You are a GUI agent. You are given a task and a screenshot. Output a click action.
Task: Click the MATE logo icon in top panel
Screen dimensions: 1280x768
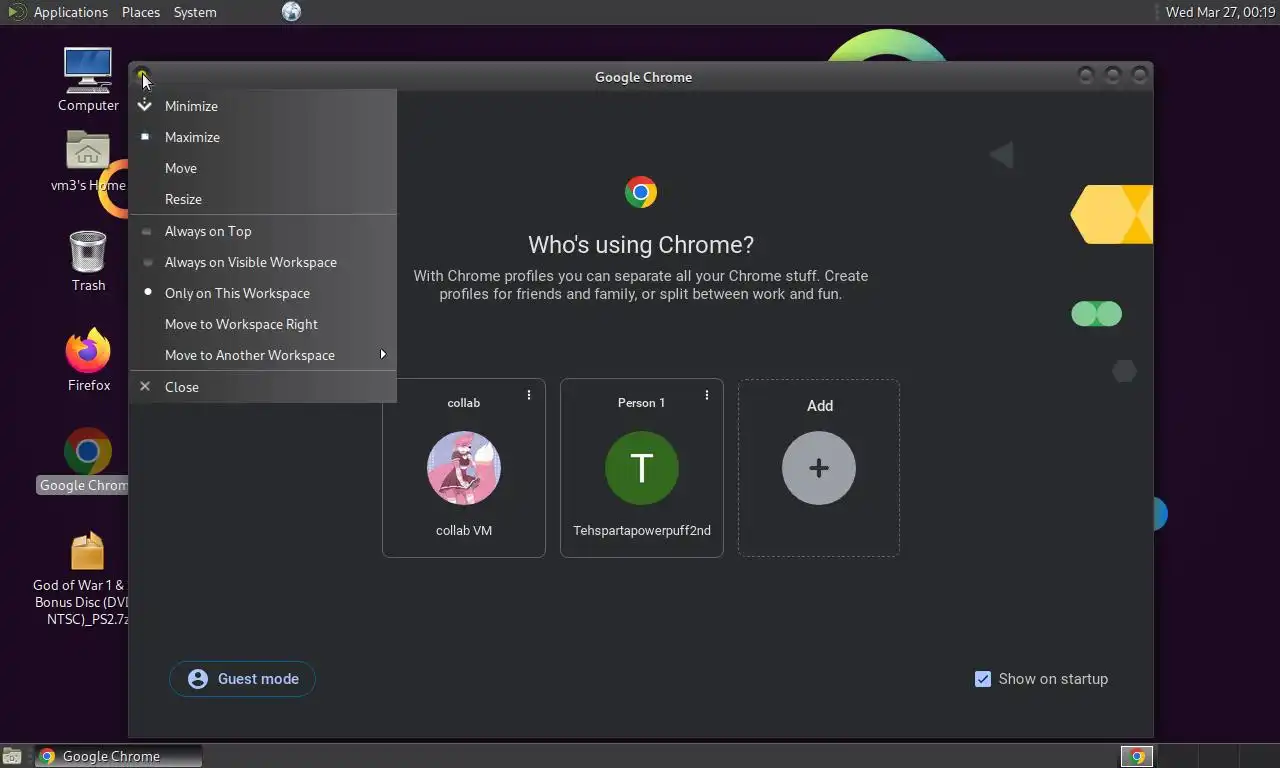coord(16,12)
